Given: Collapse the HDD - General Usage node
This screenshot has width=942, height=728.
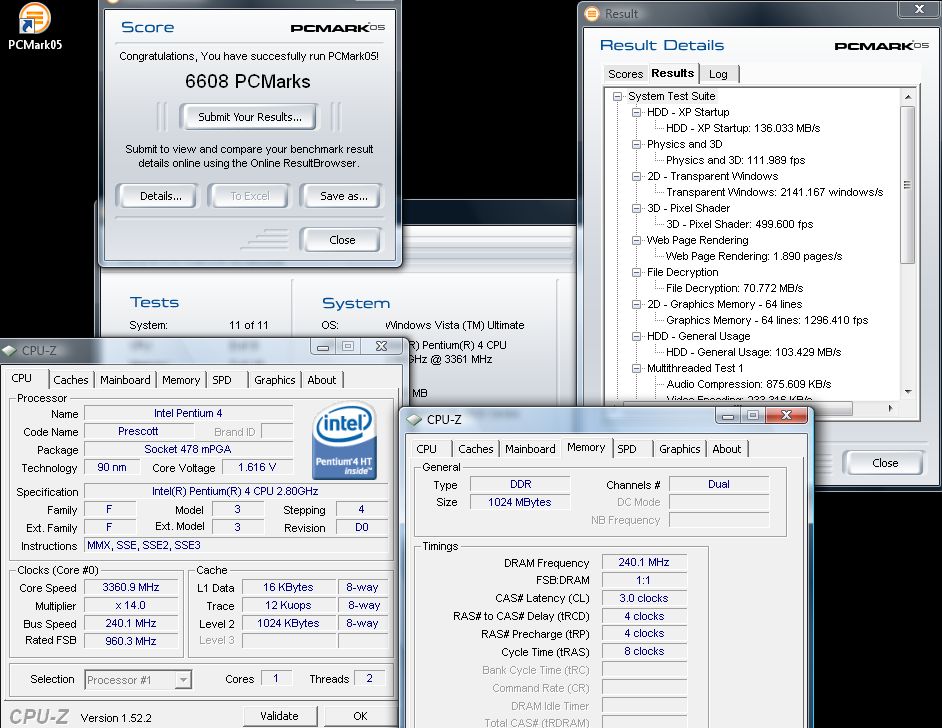Looking at the screenshot, I should 636,336.
